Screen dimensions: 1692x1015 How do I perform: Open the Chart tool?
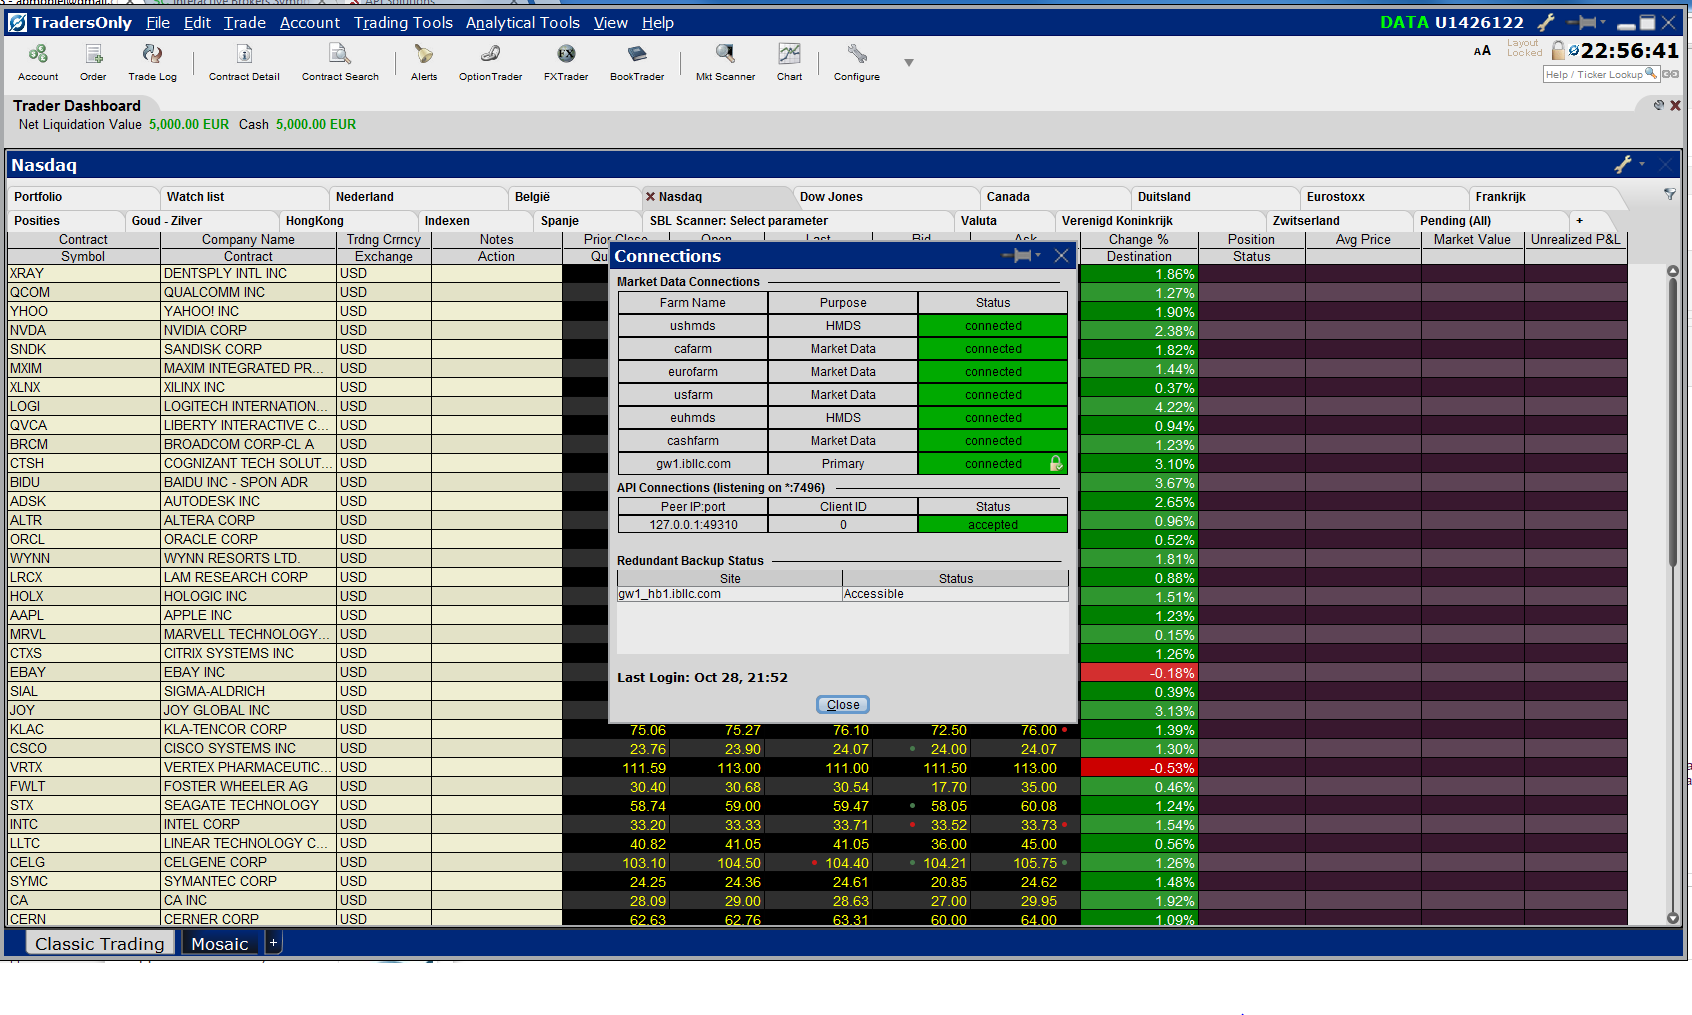tap(789, 62)
